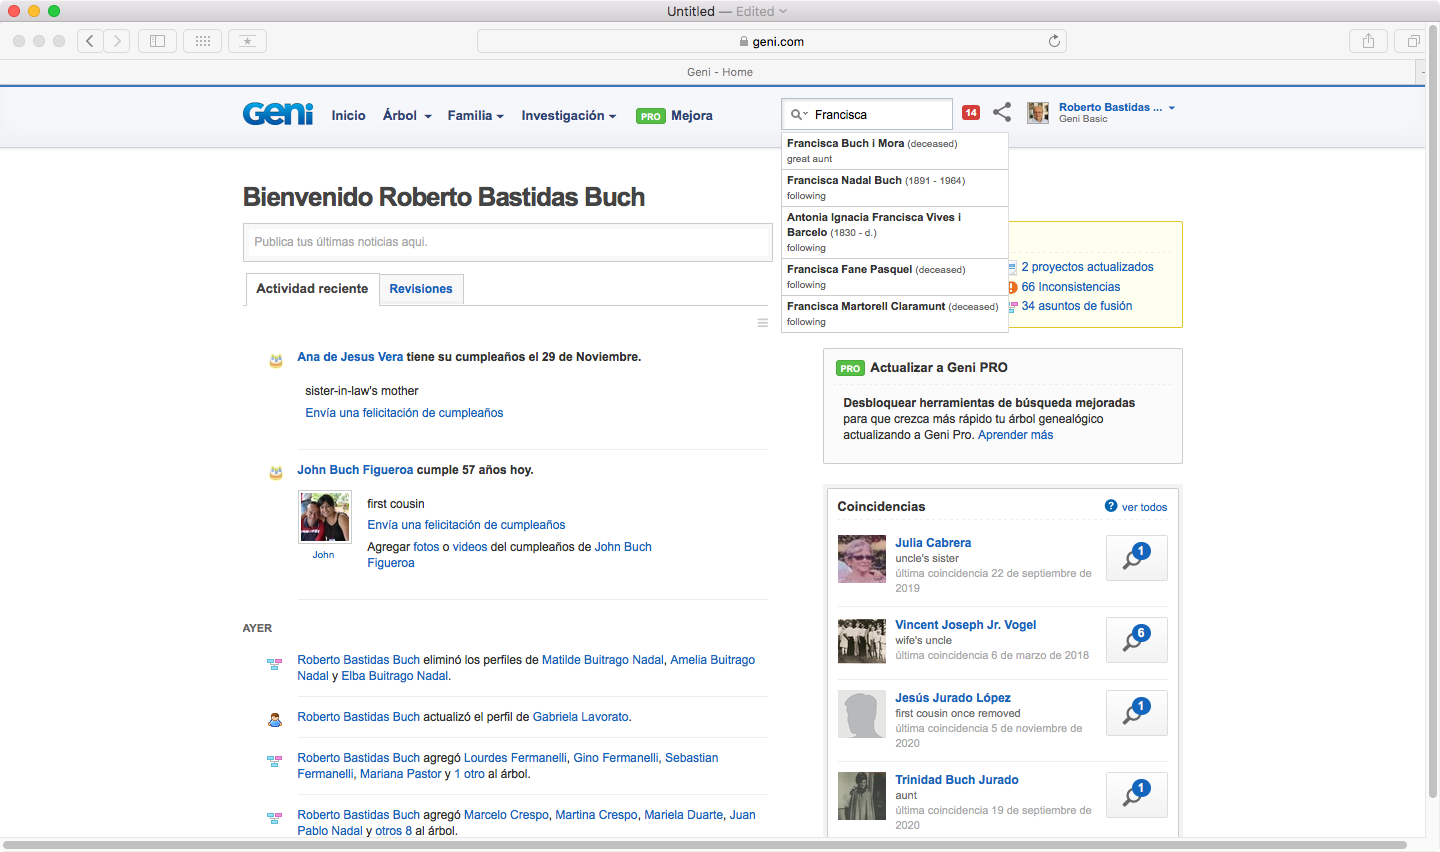
Task: Click the Geni logo
Action: tap(277, 114)
